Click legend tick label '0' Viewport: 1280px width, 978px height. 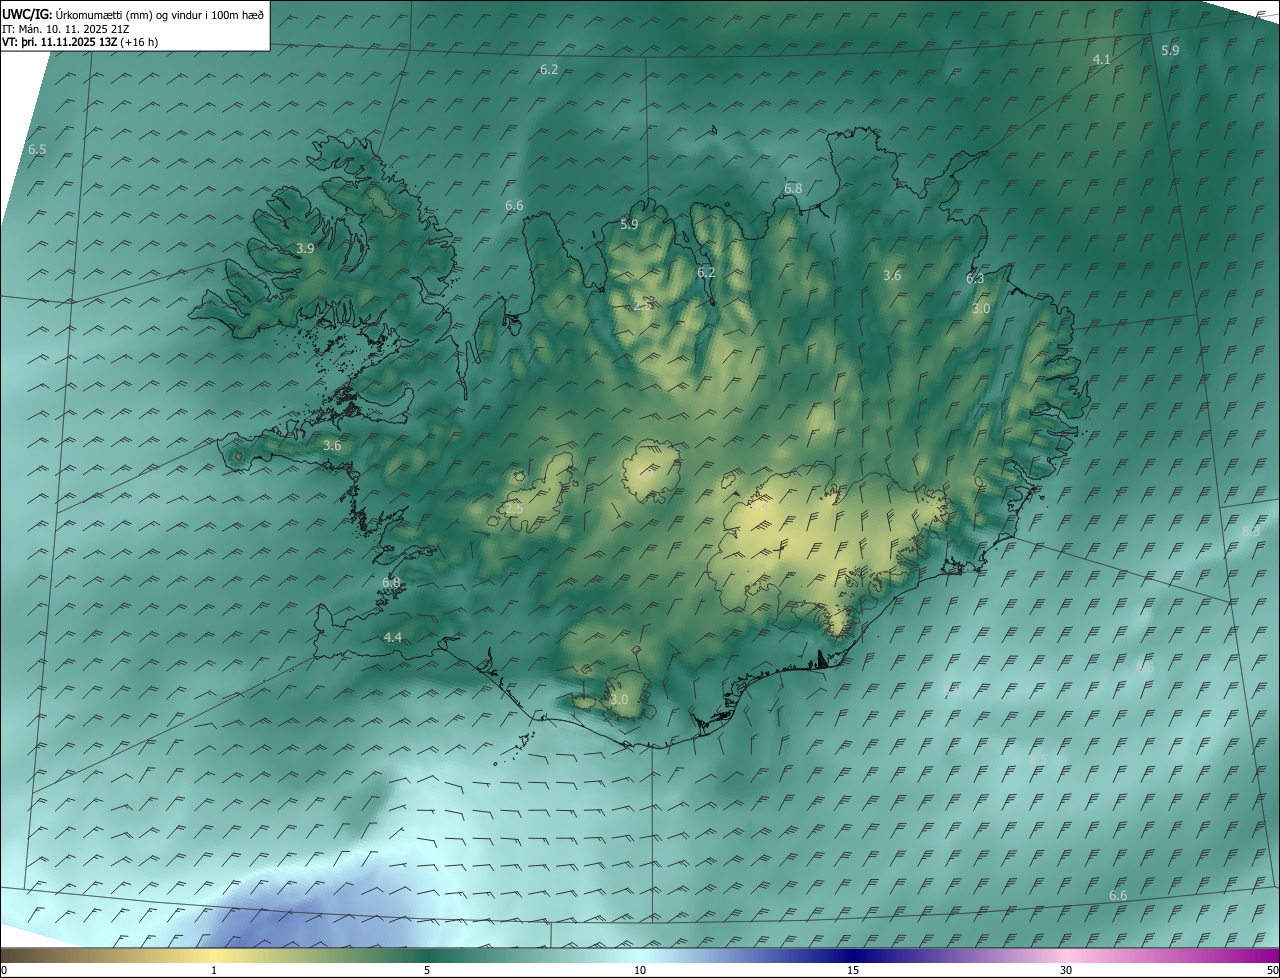point(4,970)
